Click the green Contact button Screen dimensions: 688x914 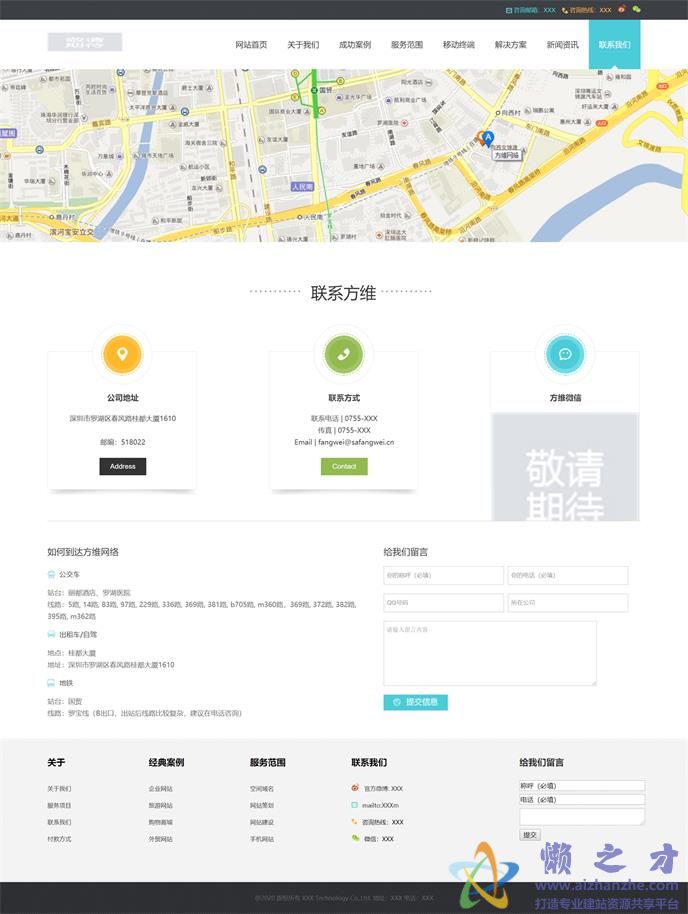(344, 466)
